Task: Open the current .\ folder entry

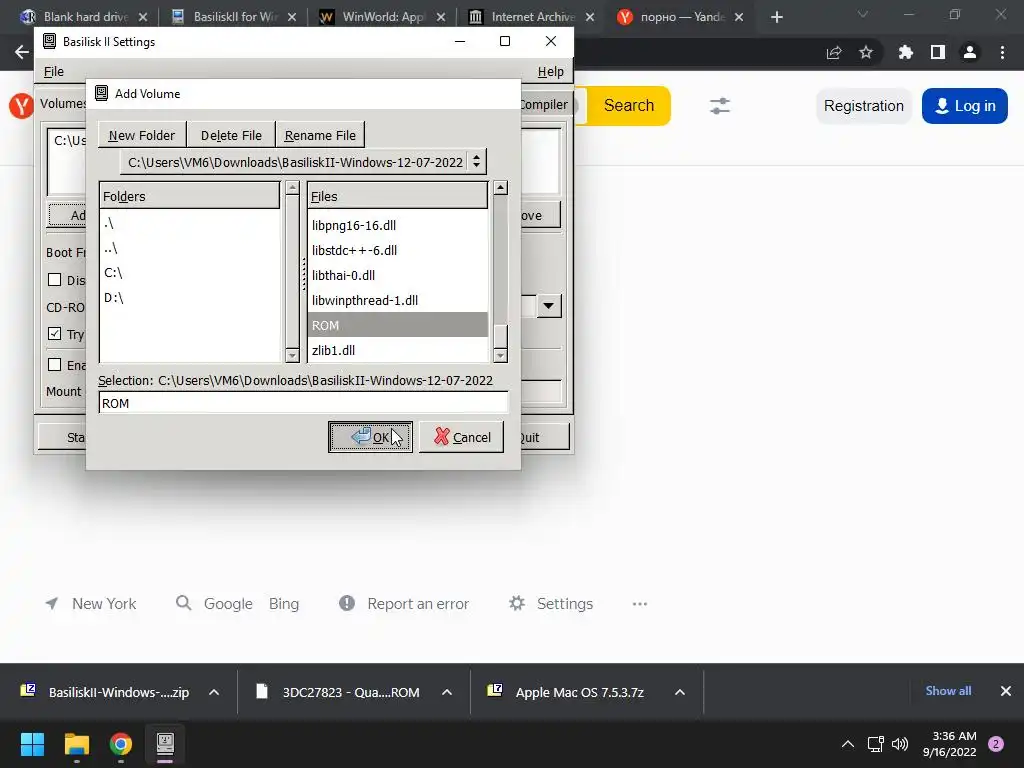Action: (x=189, y=223)
